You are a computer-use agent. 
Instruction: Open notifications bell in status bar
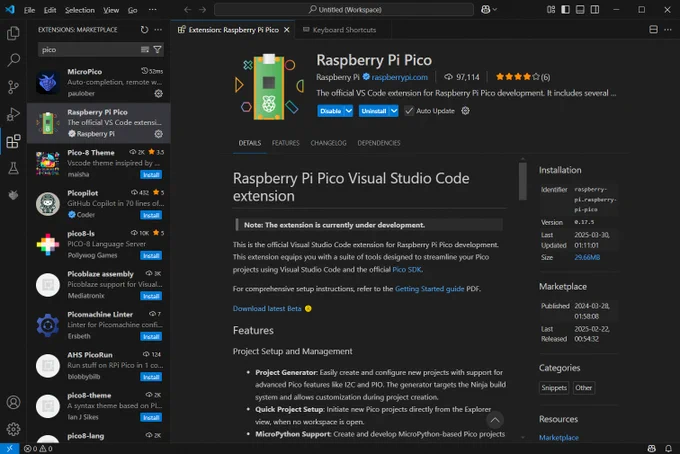668,448
